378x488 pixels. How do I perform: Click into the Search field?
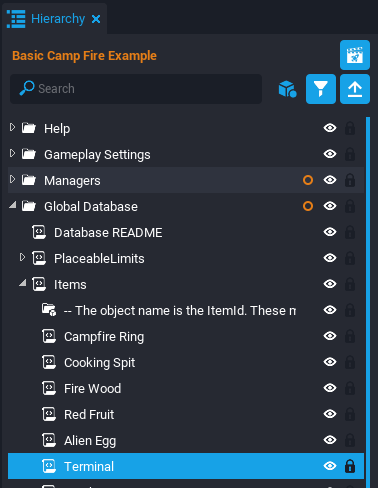136,89
